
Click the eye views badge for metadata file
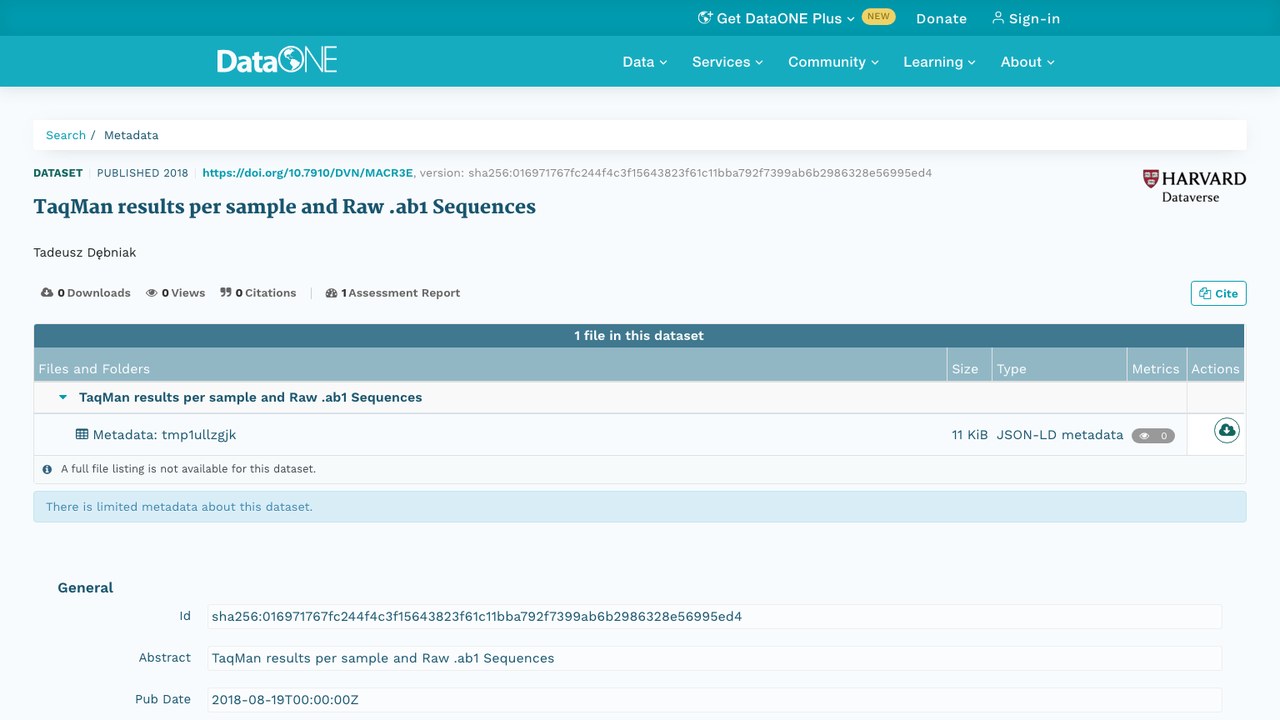click(1153, 436)
